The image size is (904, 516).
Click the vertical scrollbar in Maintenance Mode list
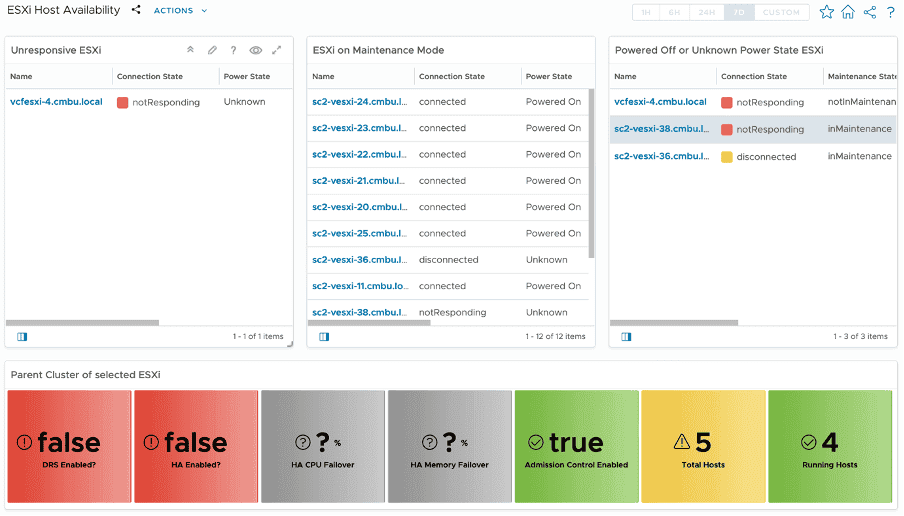[592, 173]
